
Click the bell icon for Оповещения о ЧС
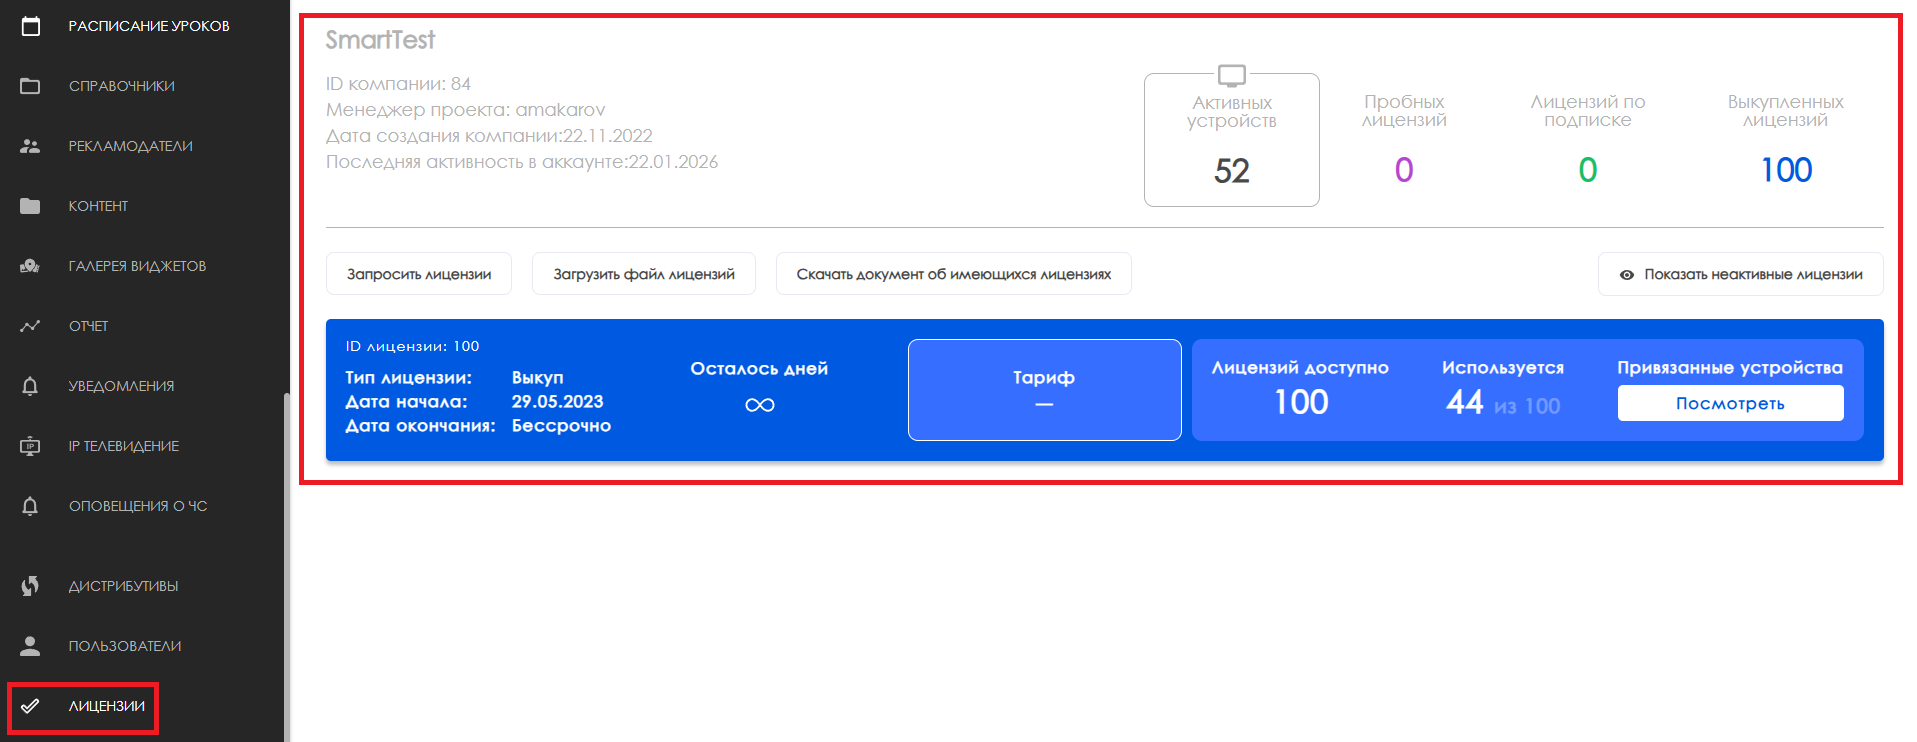(x=31, y=506)
